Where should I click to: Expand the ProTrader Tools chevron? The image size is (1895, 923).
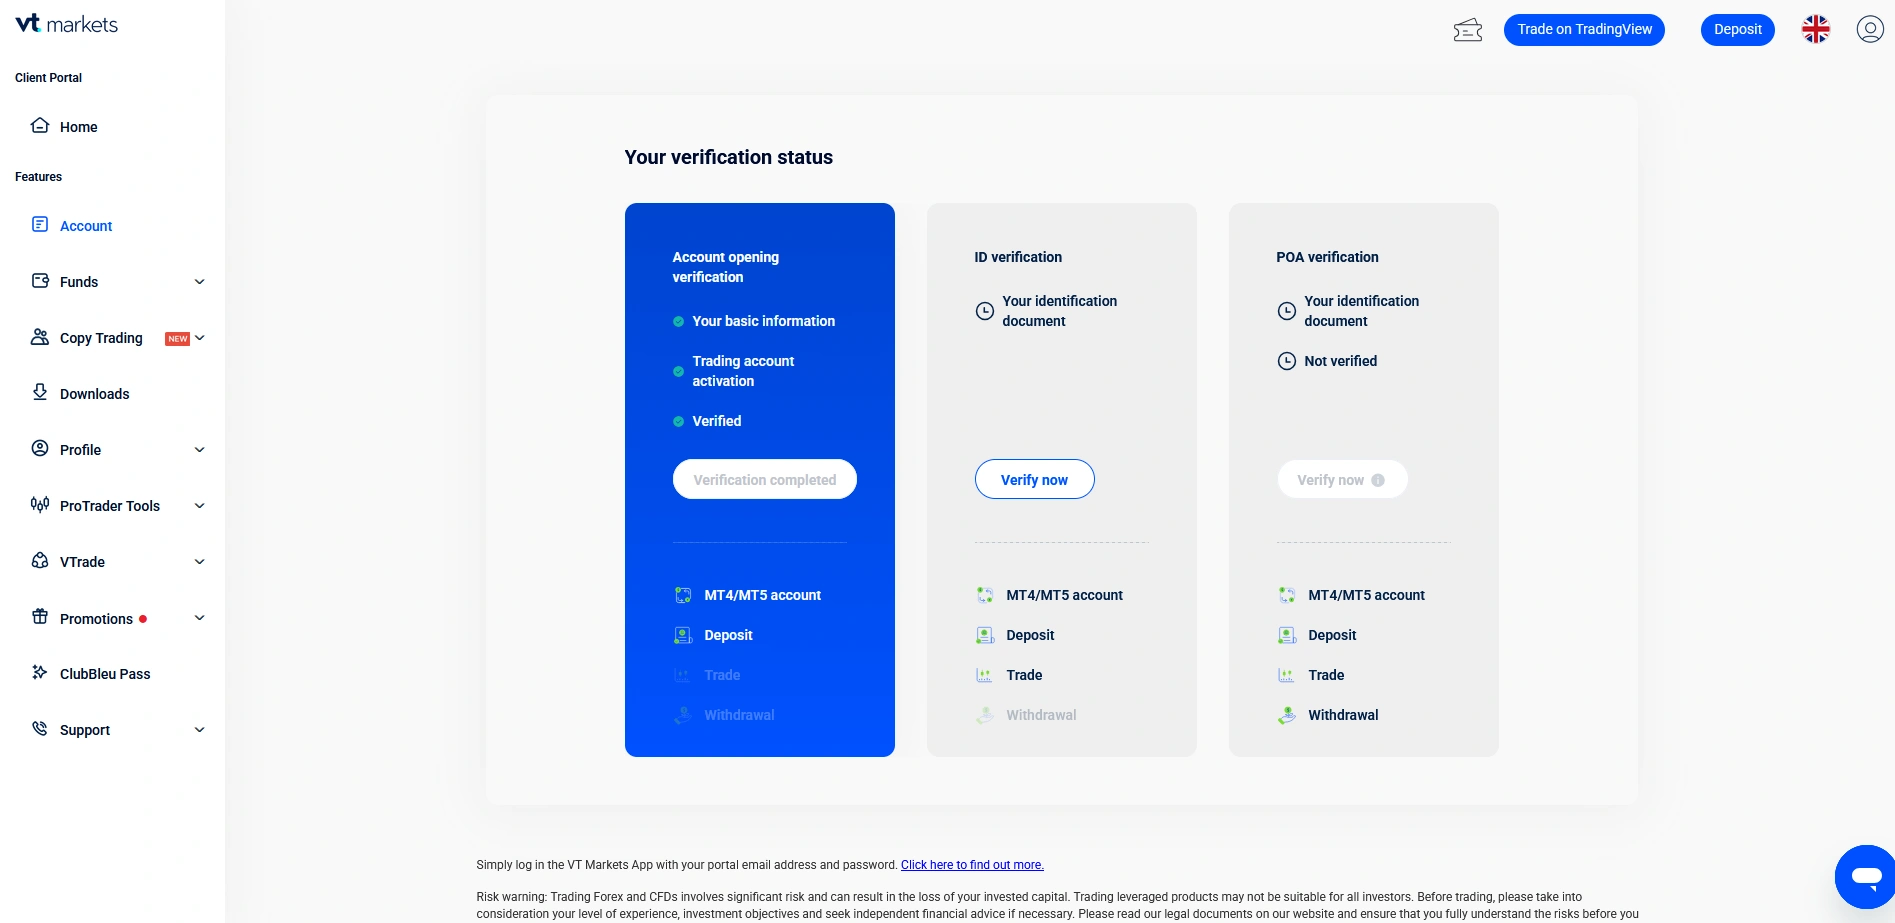[x=200, y=506]
